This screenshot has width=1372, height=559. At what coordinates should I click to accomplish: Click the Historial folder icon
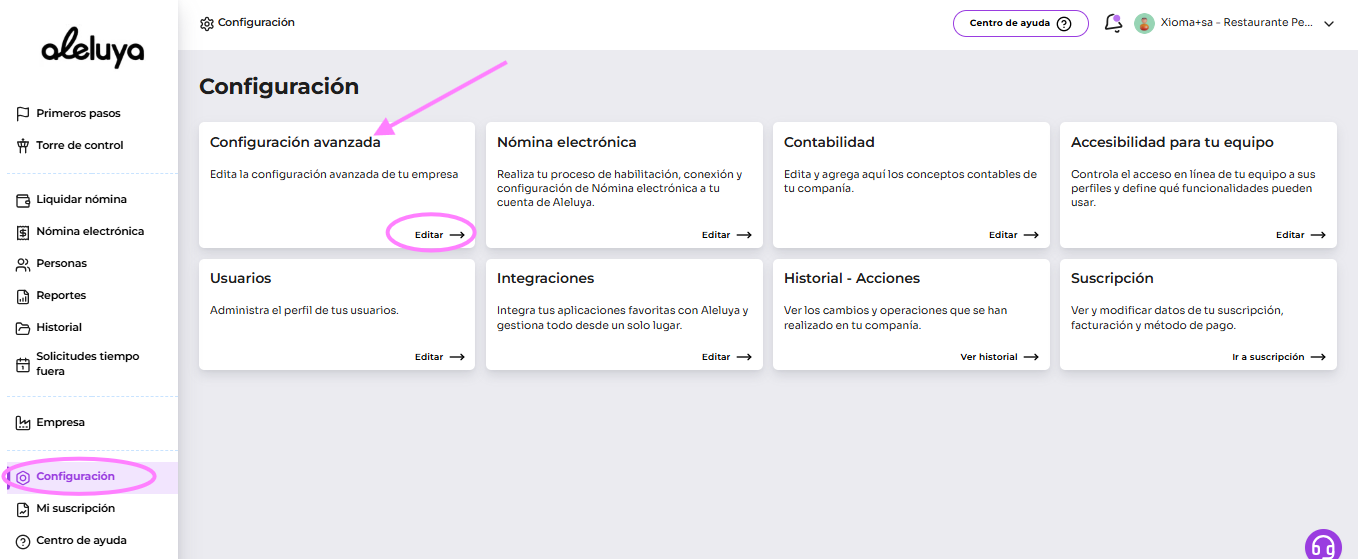pyautogui.click(x=23, y=328)
